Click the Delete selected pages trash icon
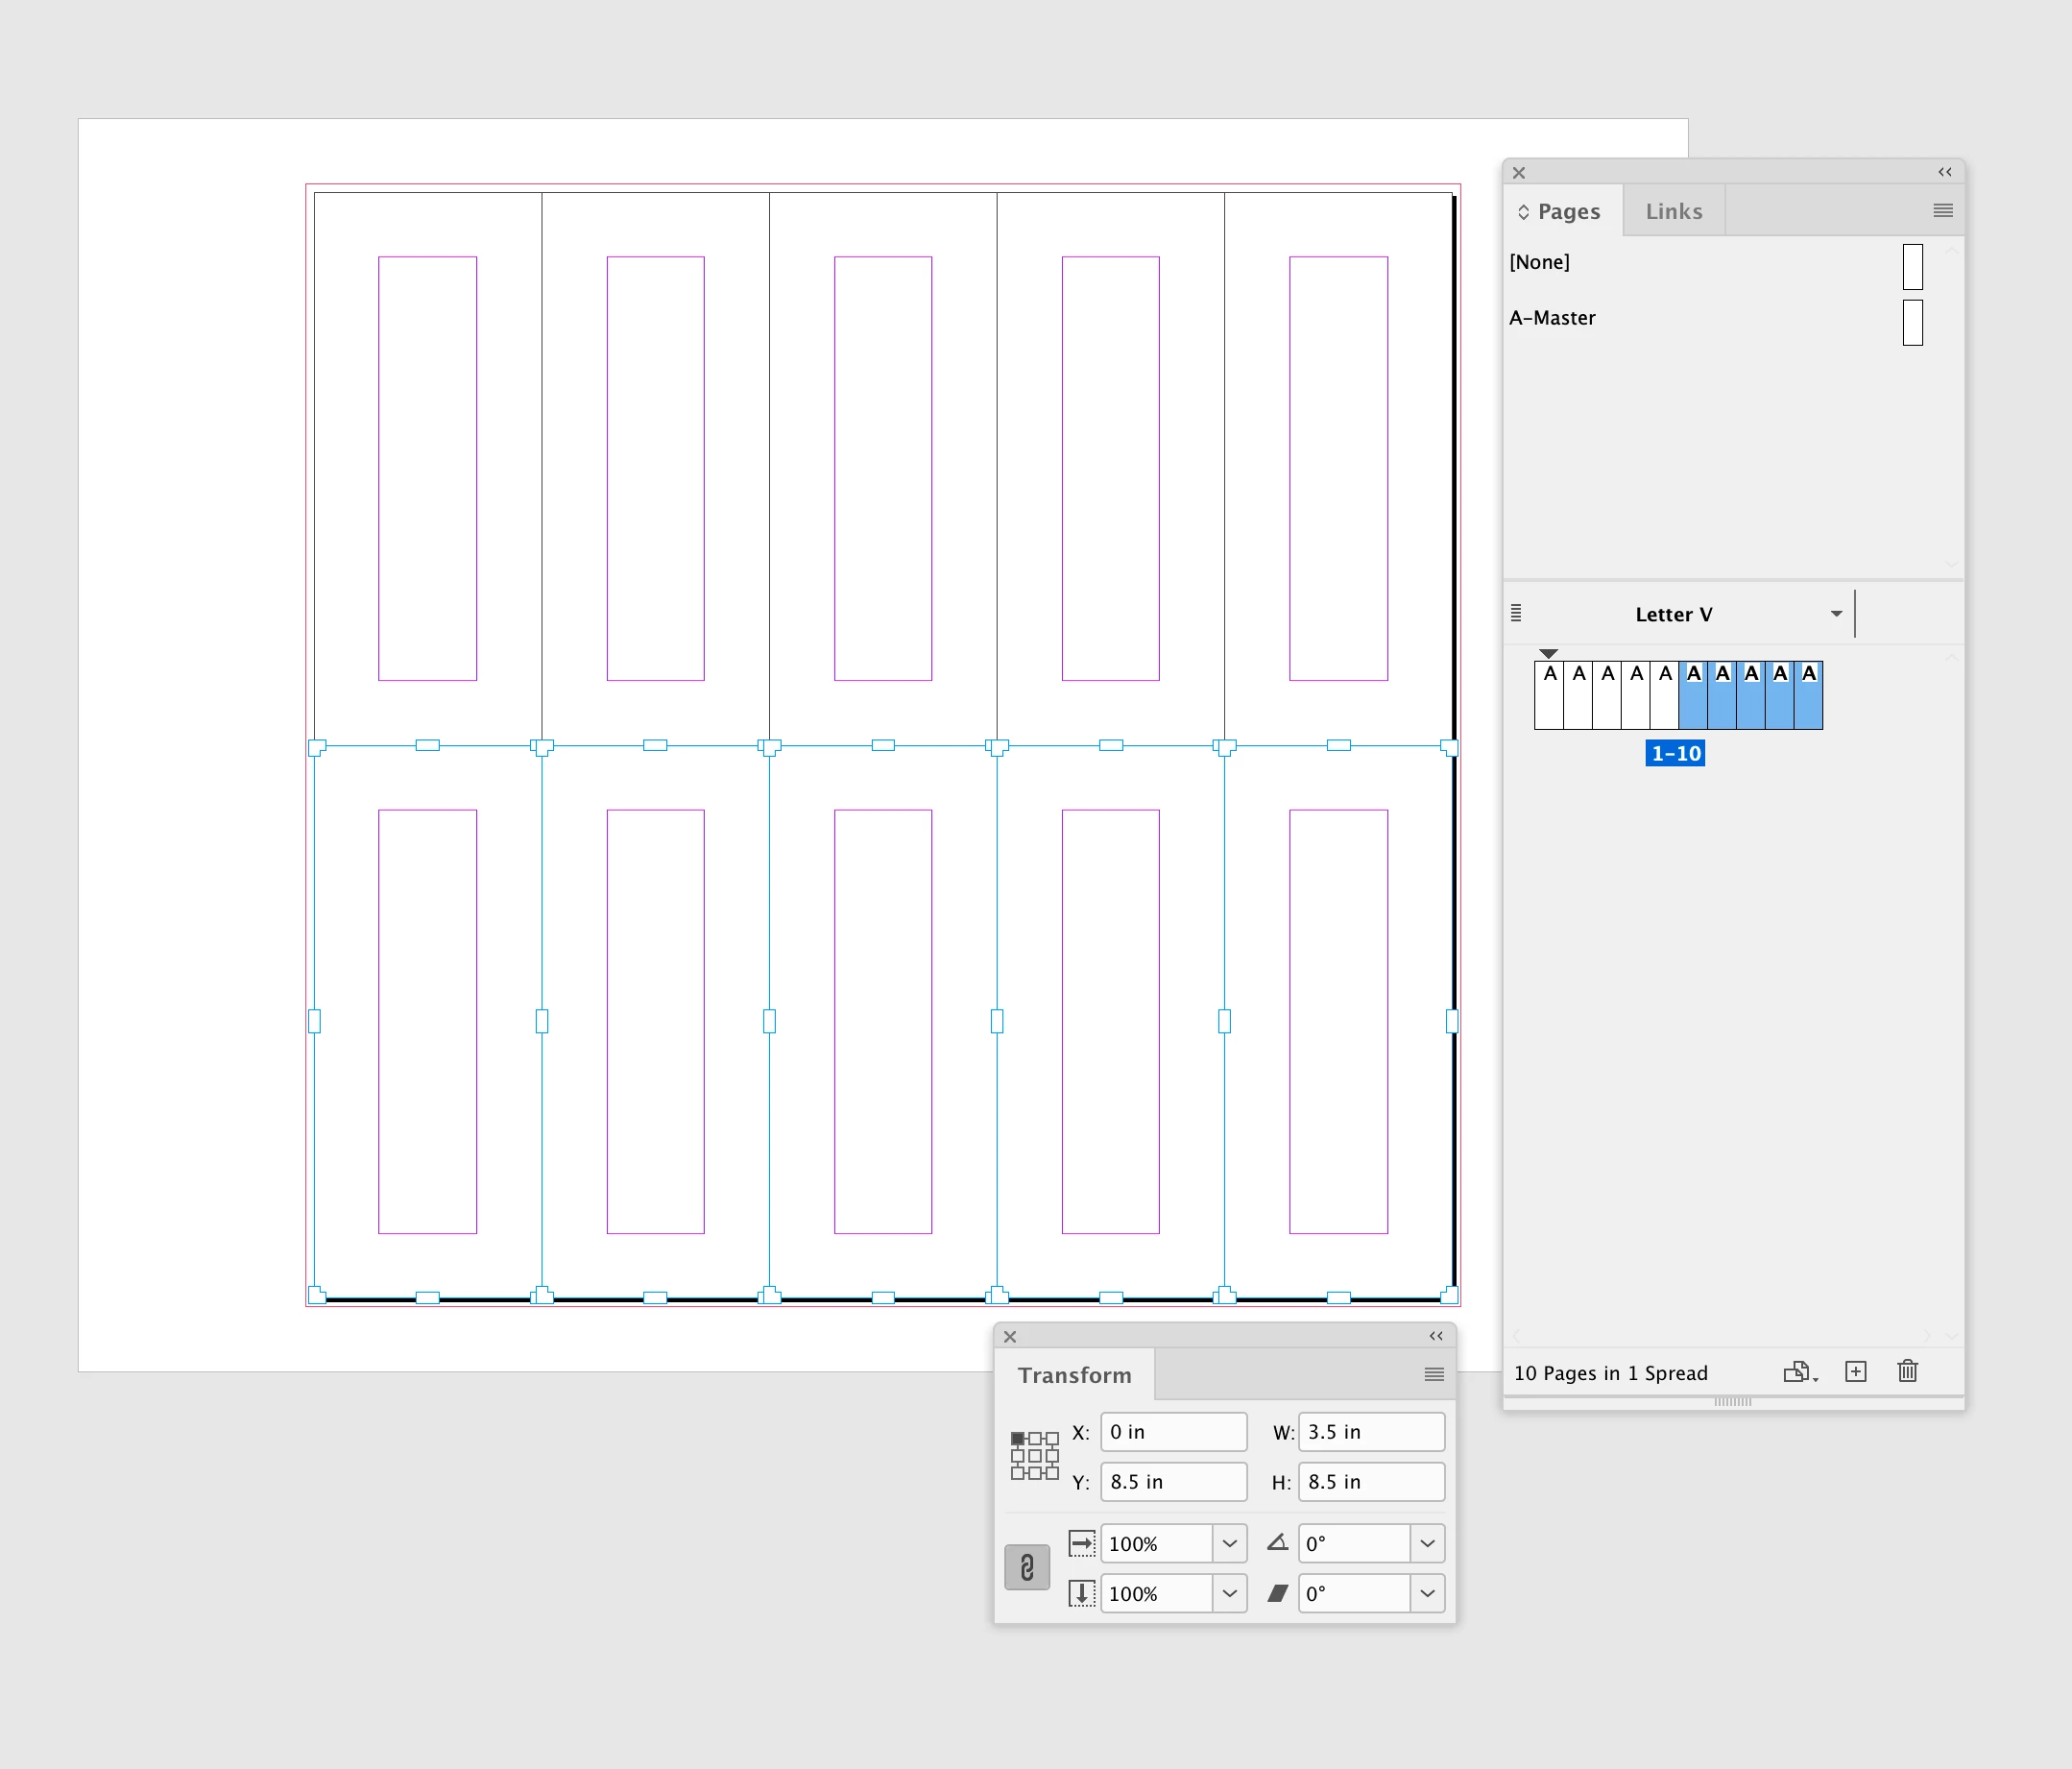The image size is (2072, 1769). tap(1907, 1371)
